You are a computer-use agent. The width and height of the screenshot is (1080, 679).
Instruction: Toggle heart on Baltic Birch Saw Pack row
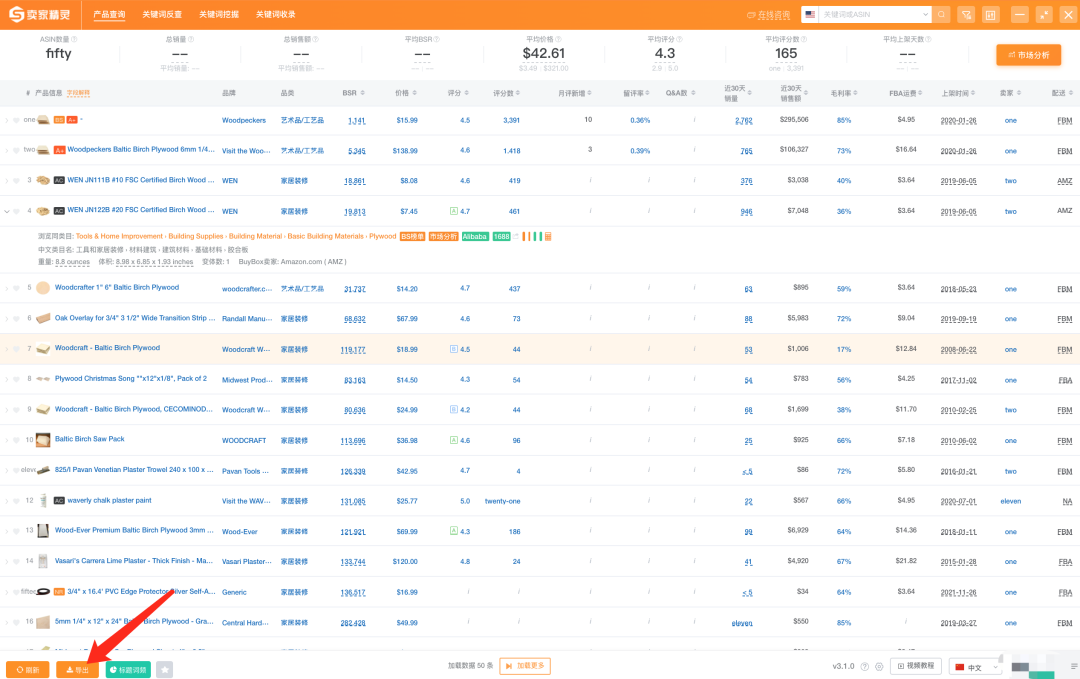click(17, 440)
